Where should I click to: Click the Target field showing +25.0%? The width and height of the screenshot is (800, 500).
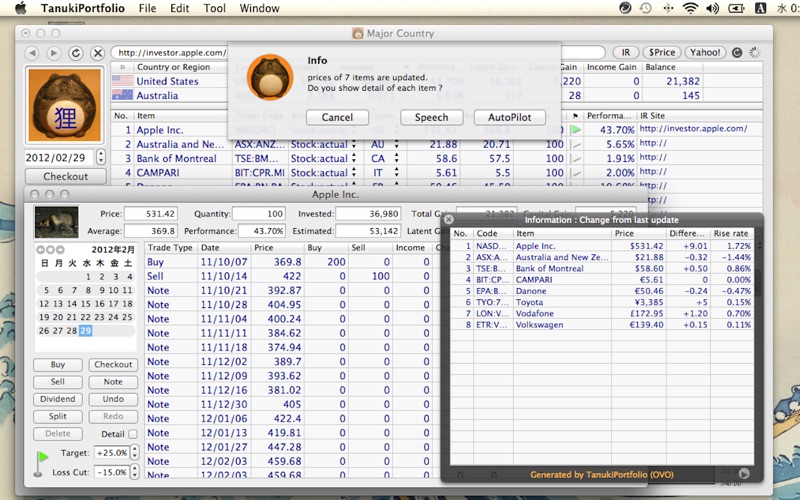(112, 453)
